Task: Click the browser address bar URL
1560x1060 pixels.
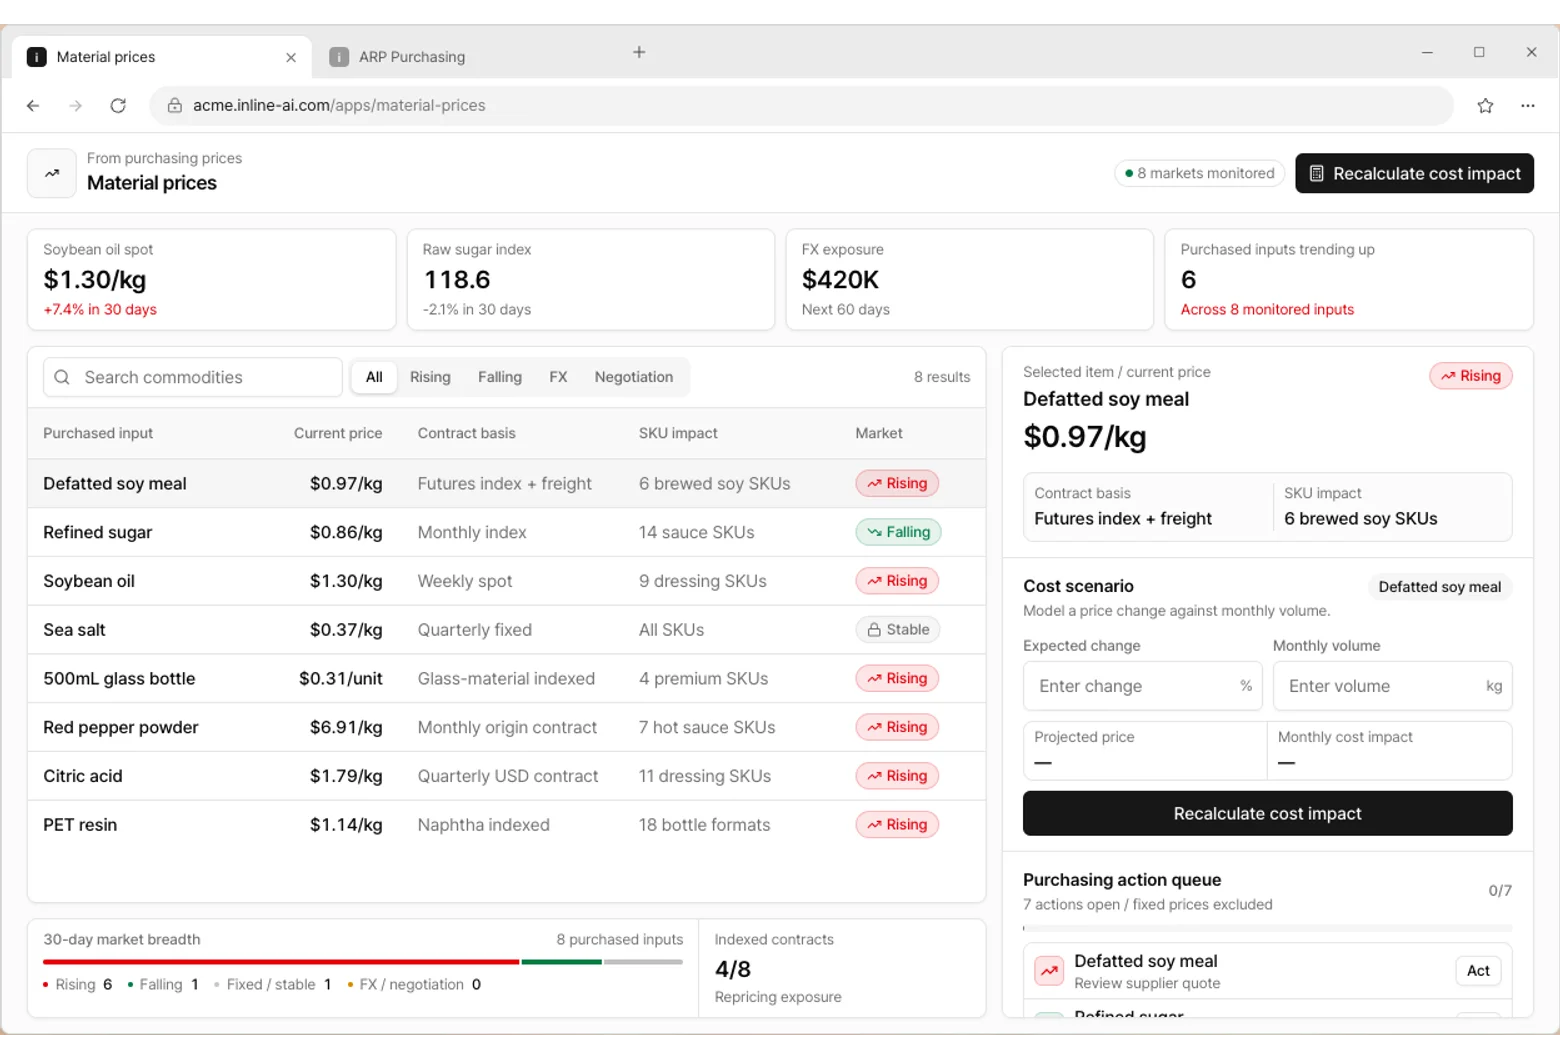Action: 339,105
